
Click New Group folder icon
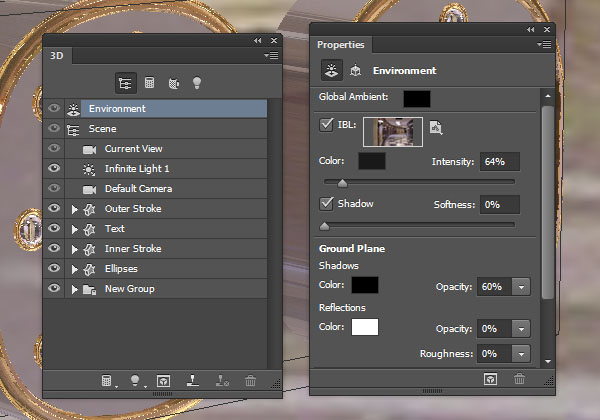pyautogui.click(x=89, y=290)
